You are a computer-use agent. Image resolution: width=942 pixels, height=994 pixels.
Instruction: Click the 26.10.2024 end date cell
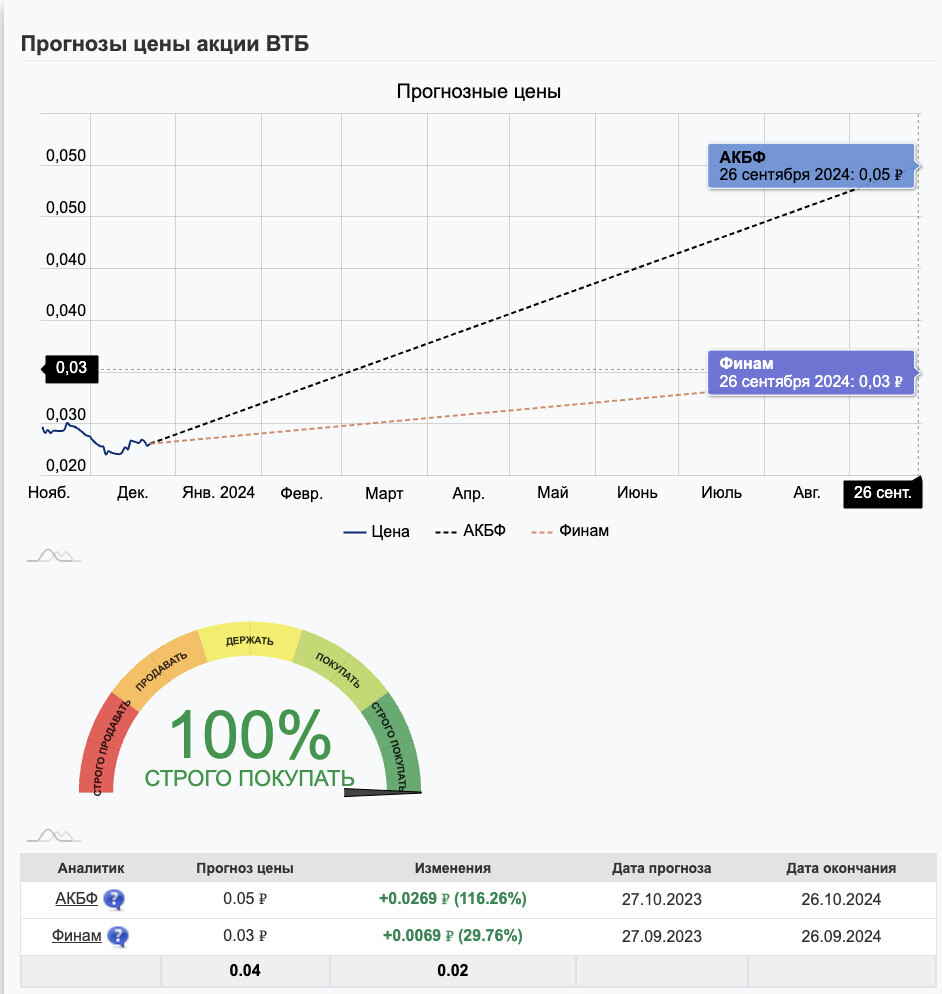(x=841, y=900)
